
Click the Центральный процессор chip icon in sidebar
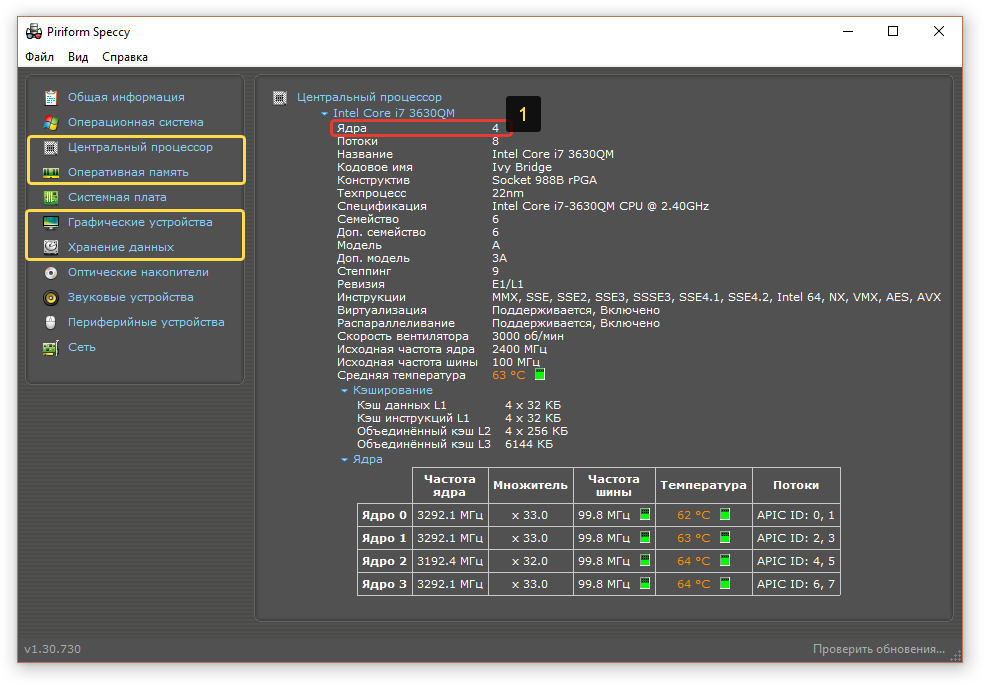[x=51, y=147]
